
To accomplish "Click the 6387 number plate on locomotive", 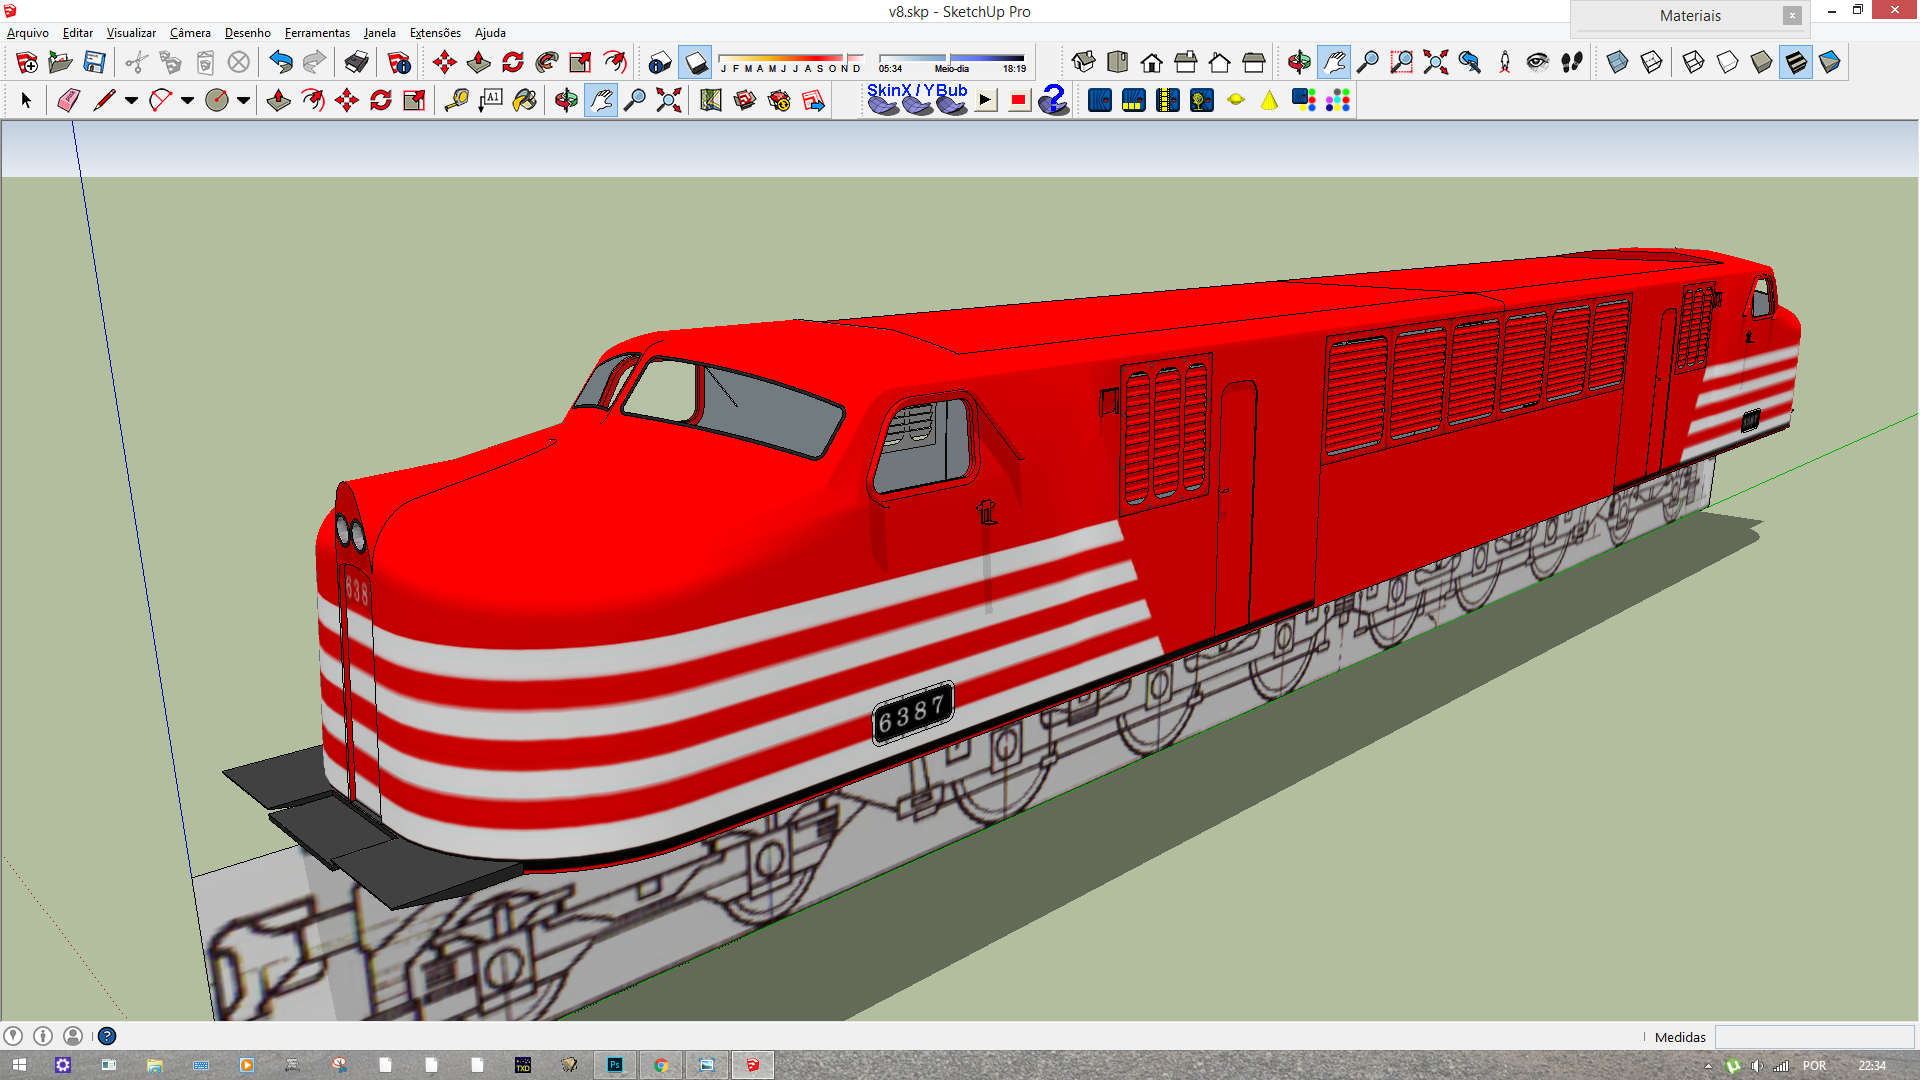I will (913, 713).
